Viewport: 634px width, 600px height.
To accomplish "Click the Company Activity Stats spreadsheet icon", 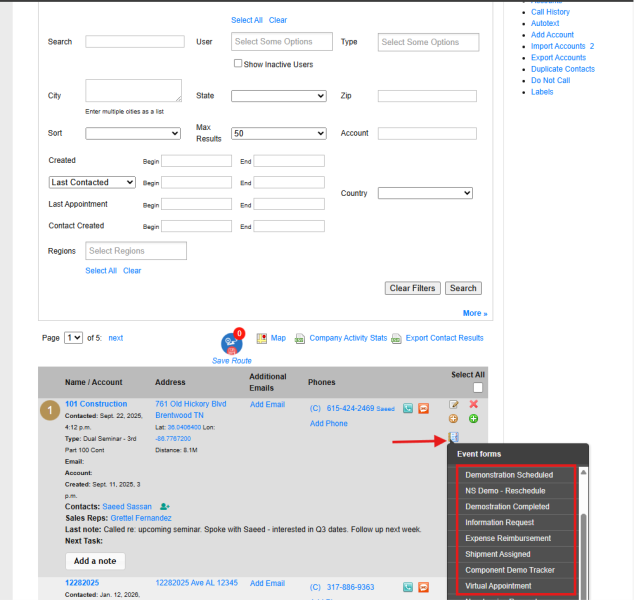I will (300, 338).
